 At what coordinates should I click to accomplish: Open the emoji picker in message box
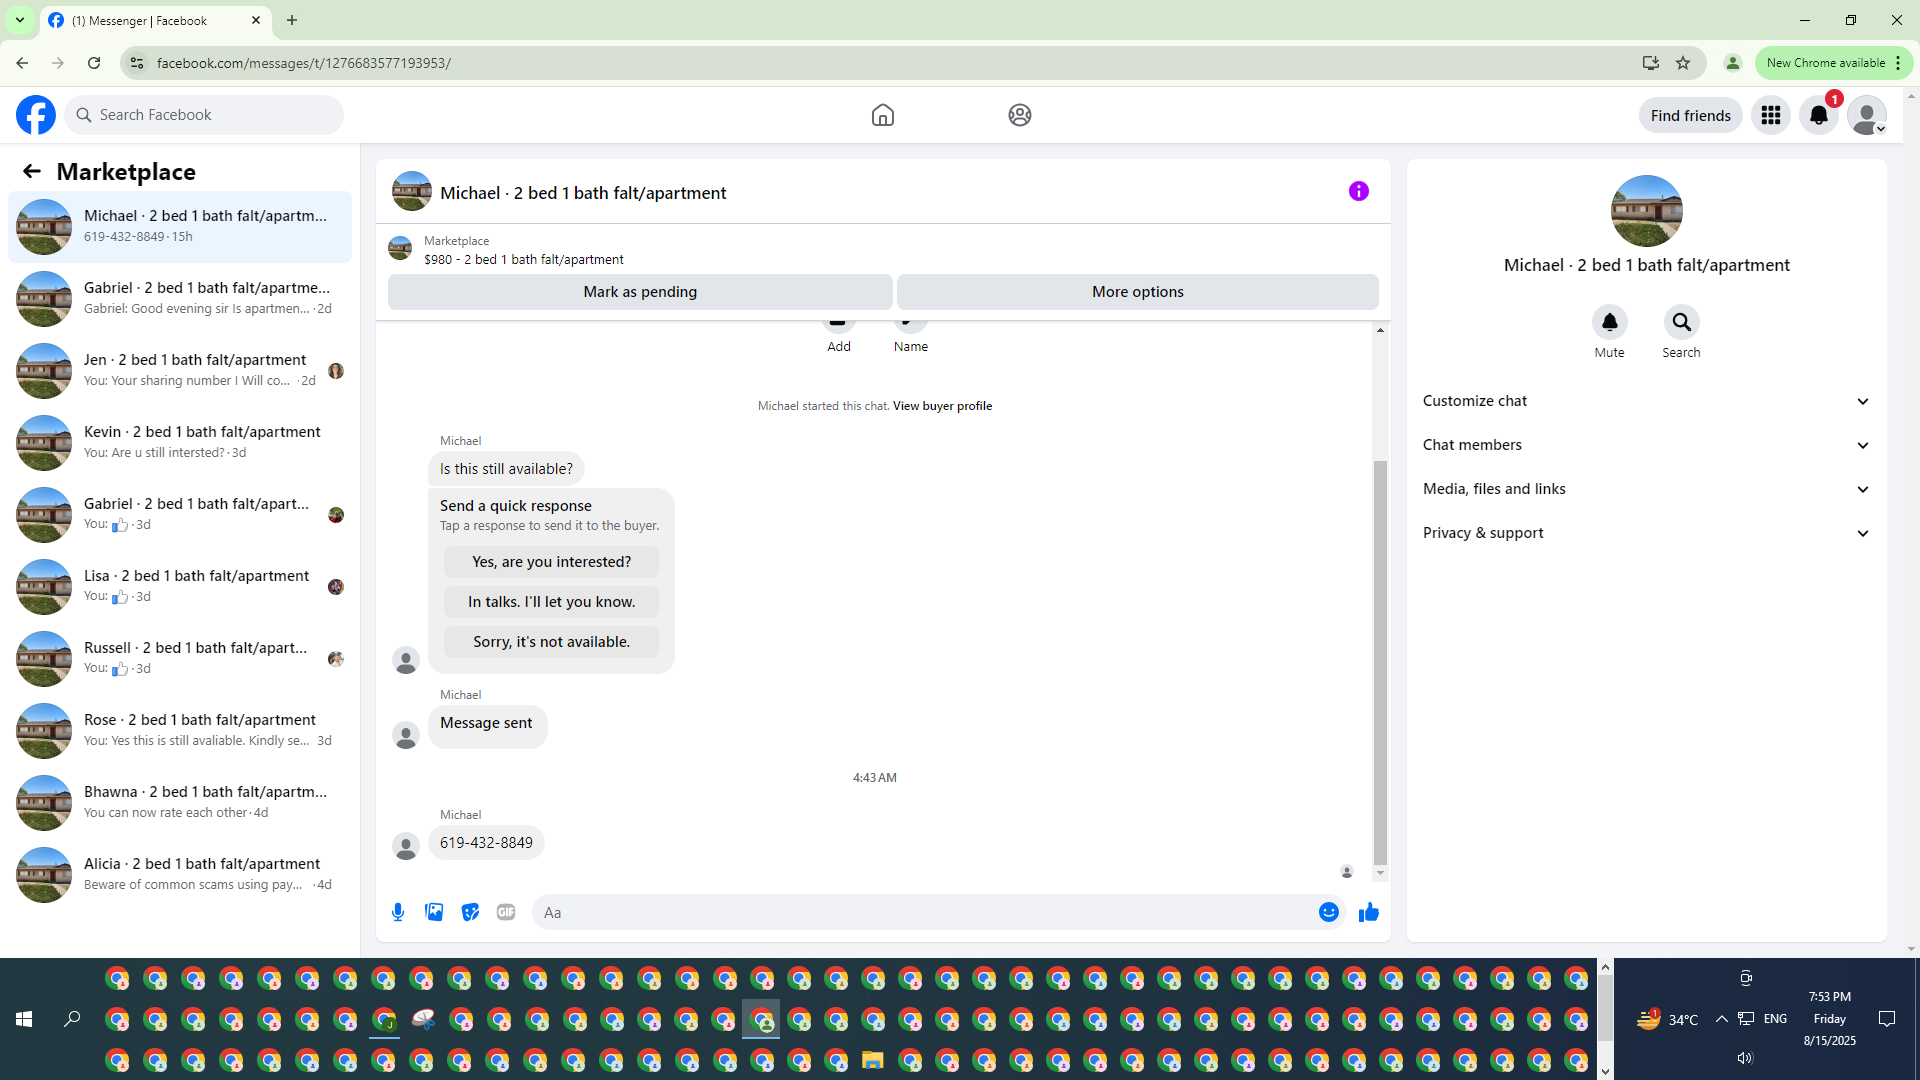(1328, 912)
